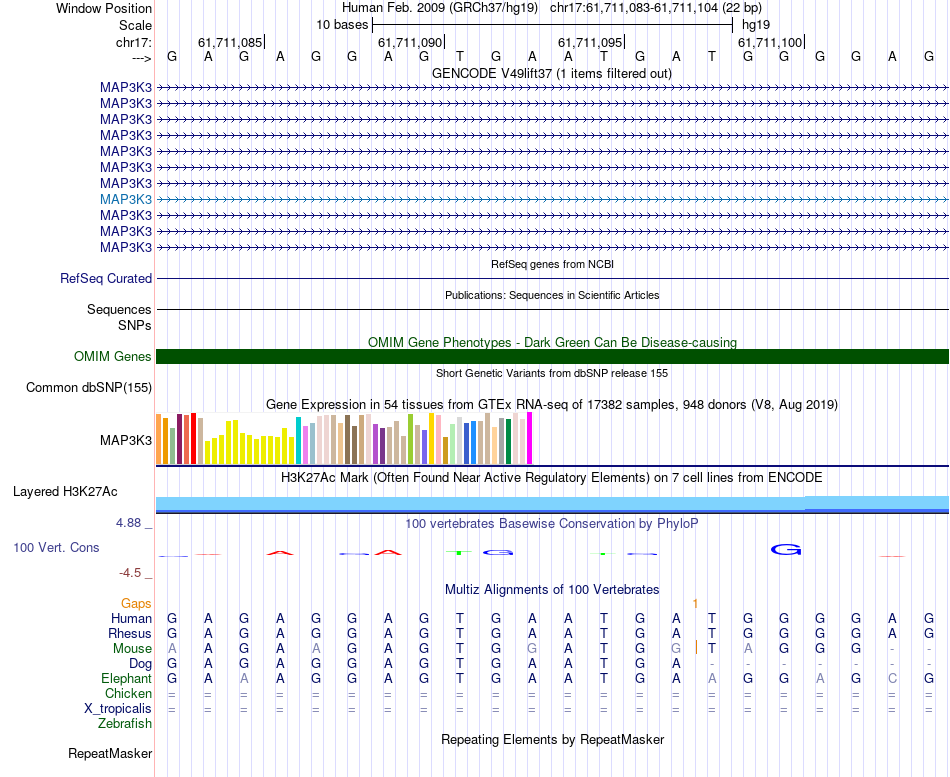Select the Elephant species alignment label
Image resolution: width=950 pixels, height=777 pixels.
126,679
